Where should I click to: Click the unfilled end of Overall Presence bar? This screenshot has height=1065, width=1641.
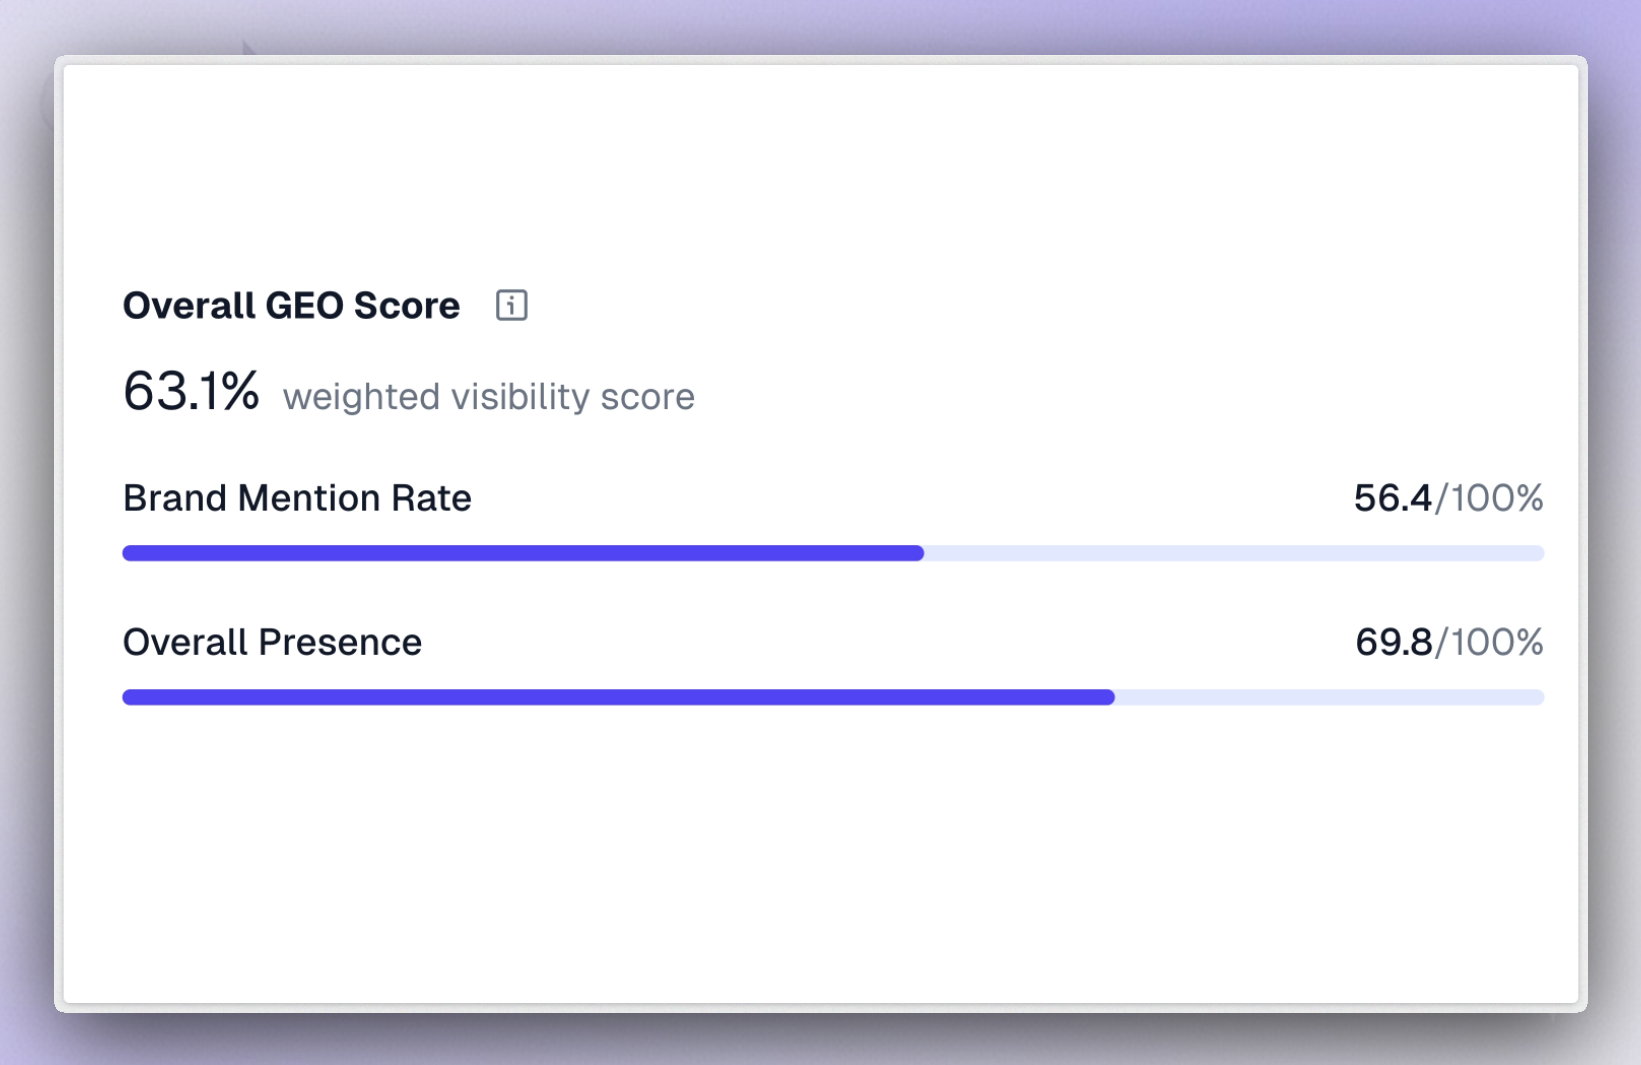pyautogui.click(x=1350, y=697)
